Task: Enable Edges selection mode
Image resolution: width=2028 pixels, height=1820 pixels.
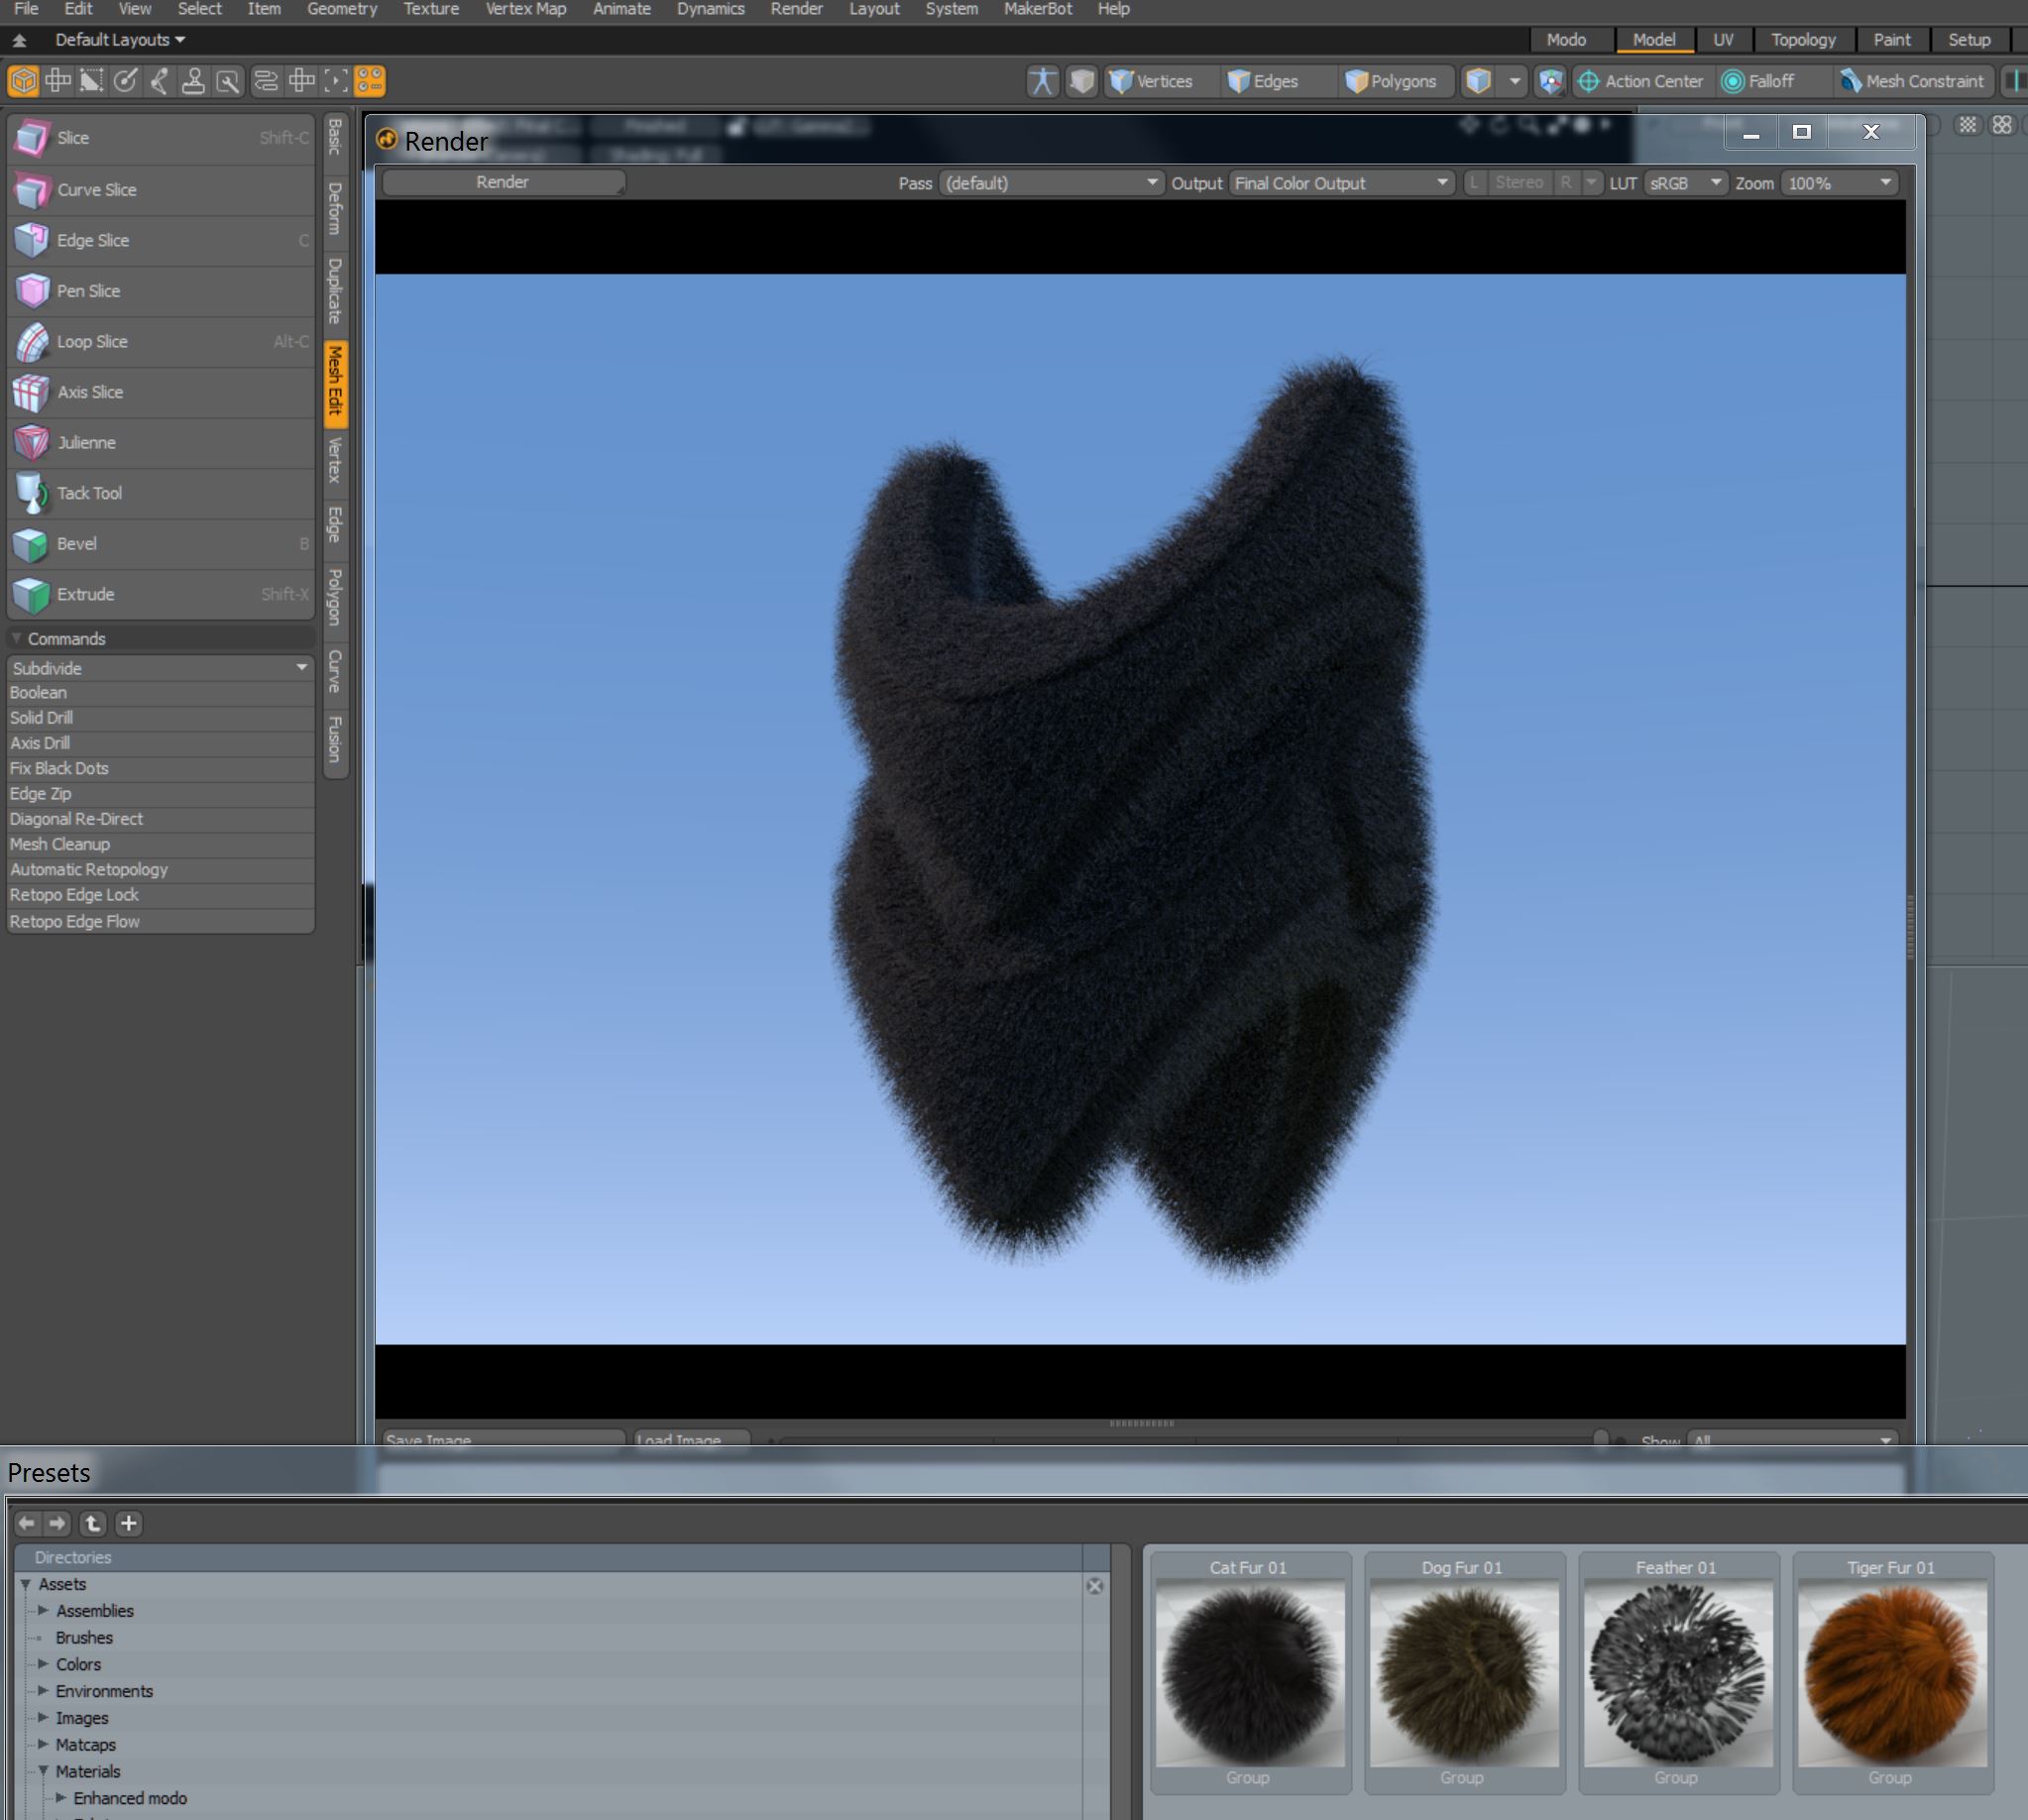Action: point(1264,81)
